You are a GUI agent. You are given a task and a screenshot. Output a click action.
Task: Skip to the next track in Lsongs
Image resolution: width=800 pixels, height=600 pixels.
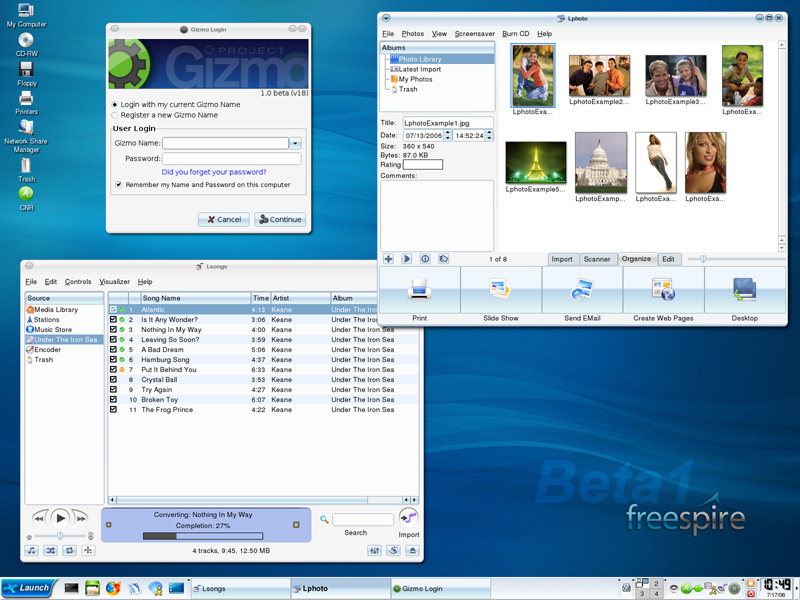coord(80,518)
